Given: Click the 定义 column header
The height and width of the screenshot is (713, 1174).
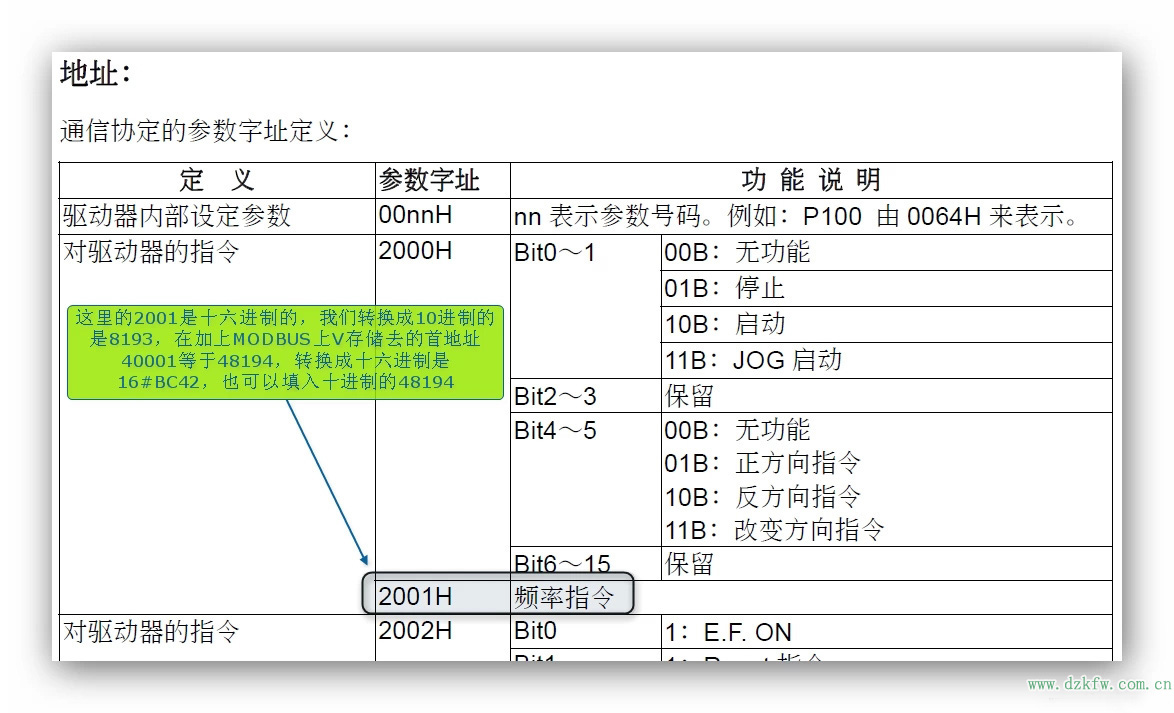Looking at the screenshot, I should (x=217, y=180).
